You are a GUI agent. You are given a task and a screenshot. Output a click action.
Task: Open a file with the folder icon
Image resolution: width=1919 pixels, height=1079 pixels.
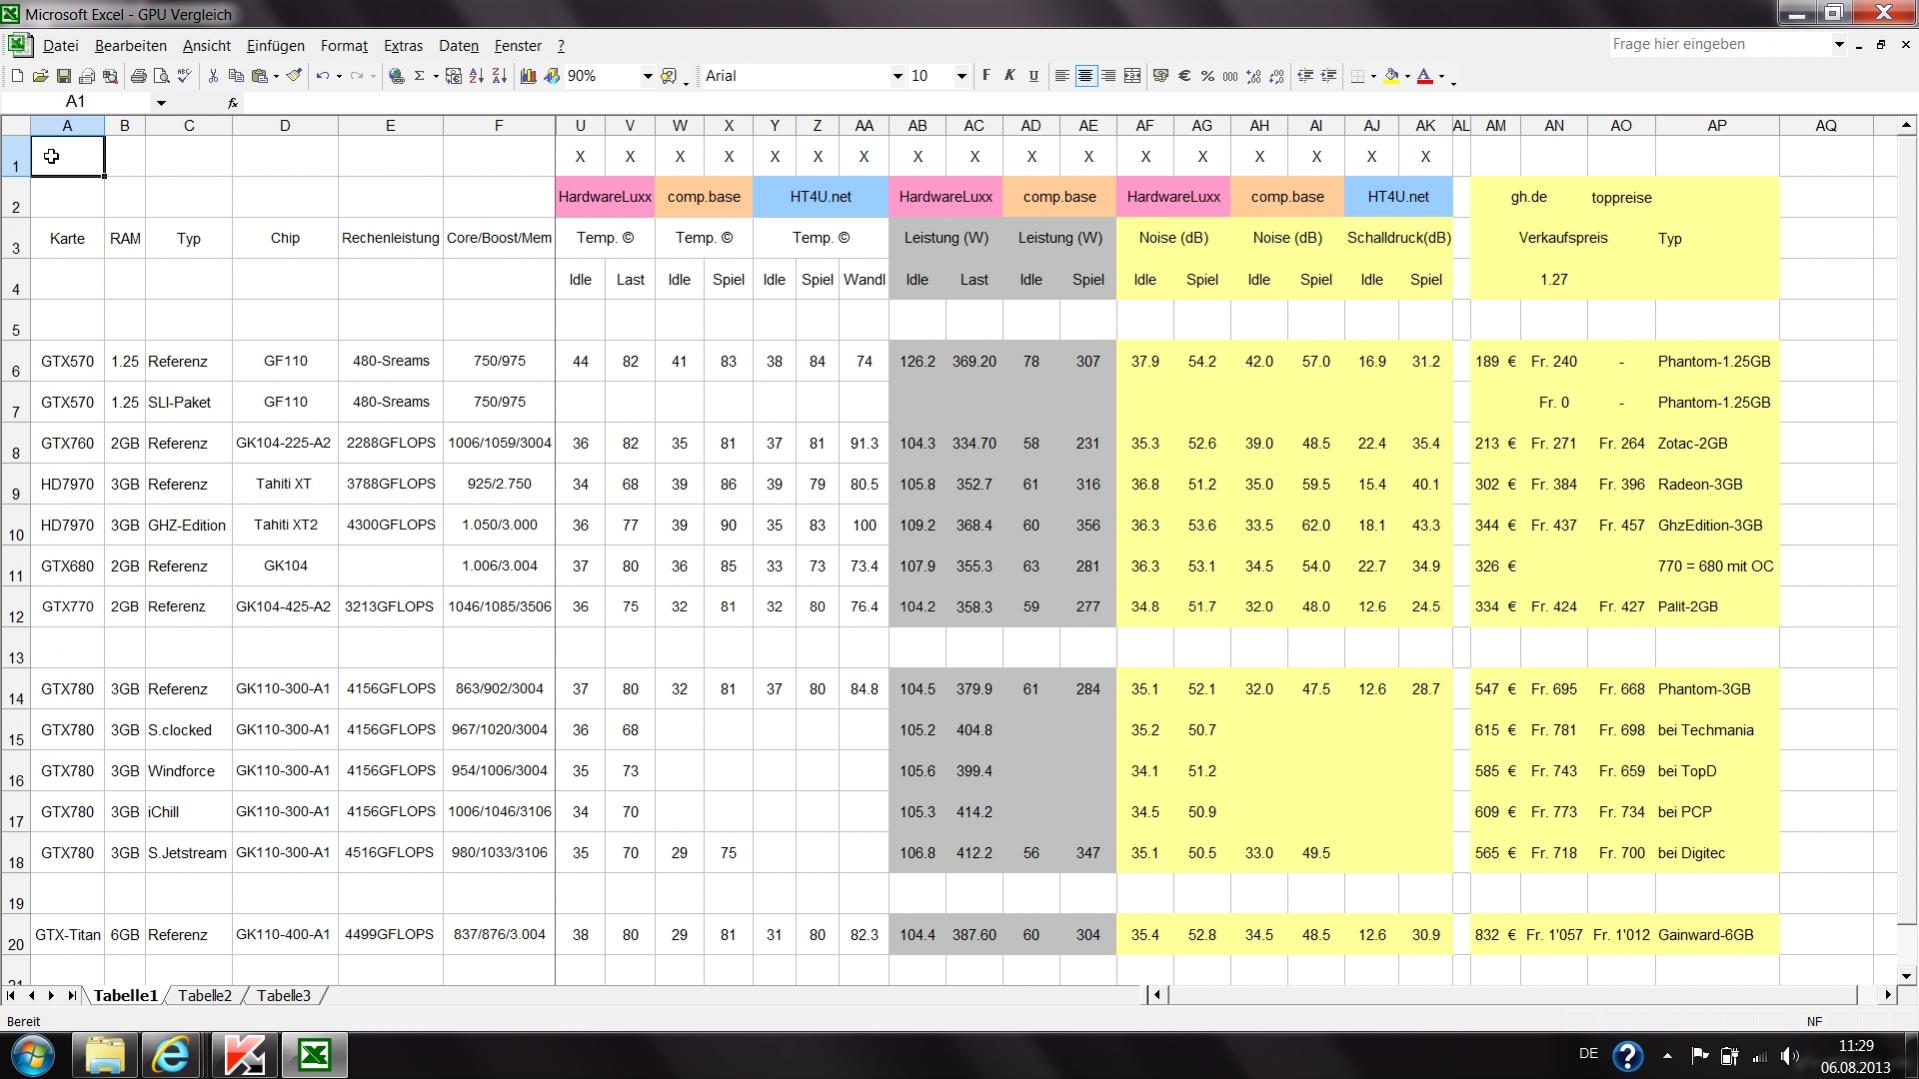40,76
